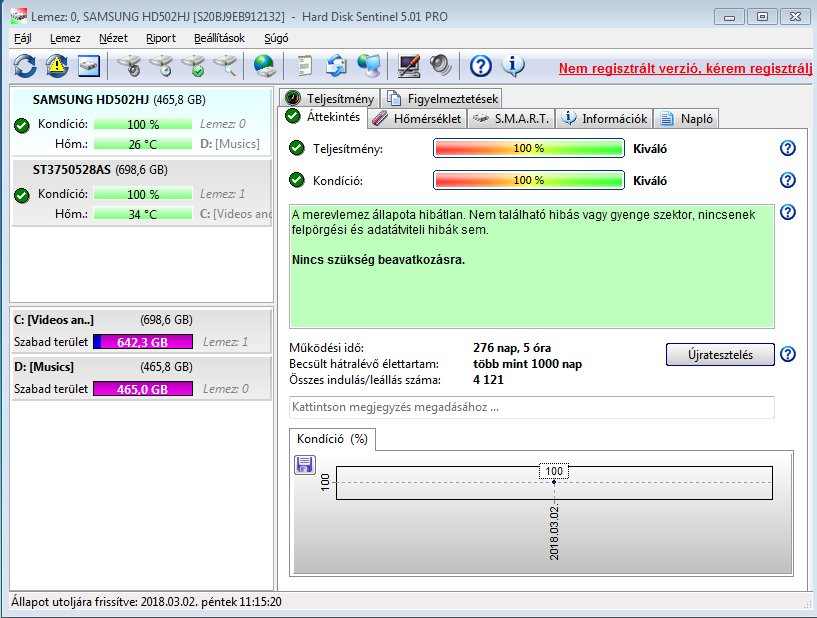This screenshot has height=618, width=817.
Task: Select the SAMSUNG HD502HJ disk entry
Action: (141, 121)
